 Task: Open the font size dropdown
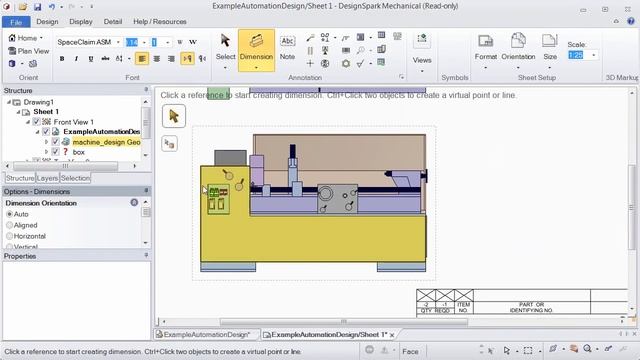(x=144, y=42)
